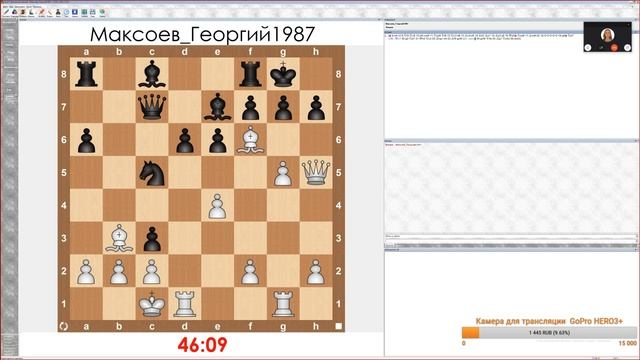The height and width of the screenshot is (360, 640).
Task: Toggle the camera icon in the call widget
Action: click(601, 48)
